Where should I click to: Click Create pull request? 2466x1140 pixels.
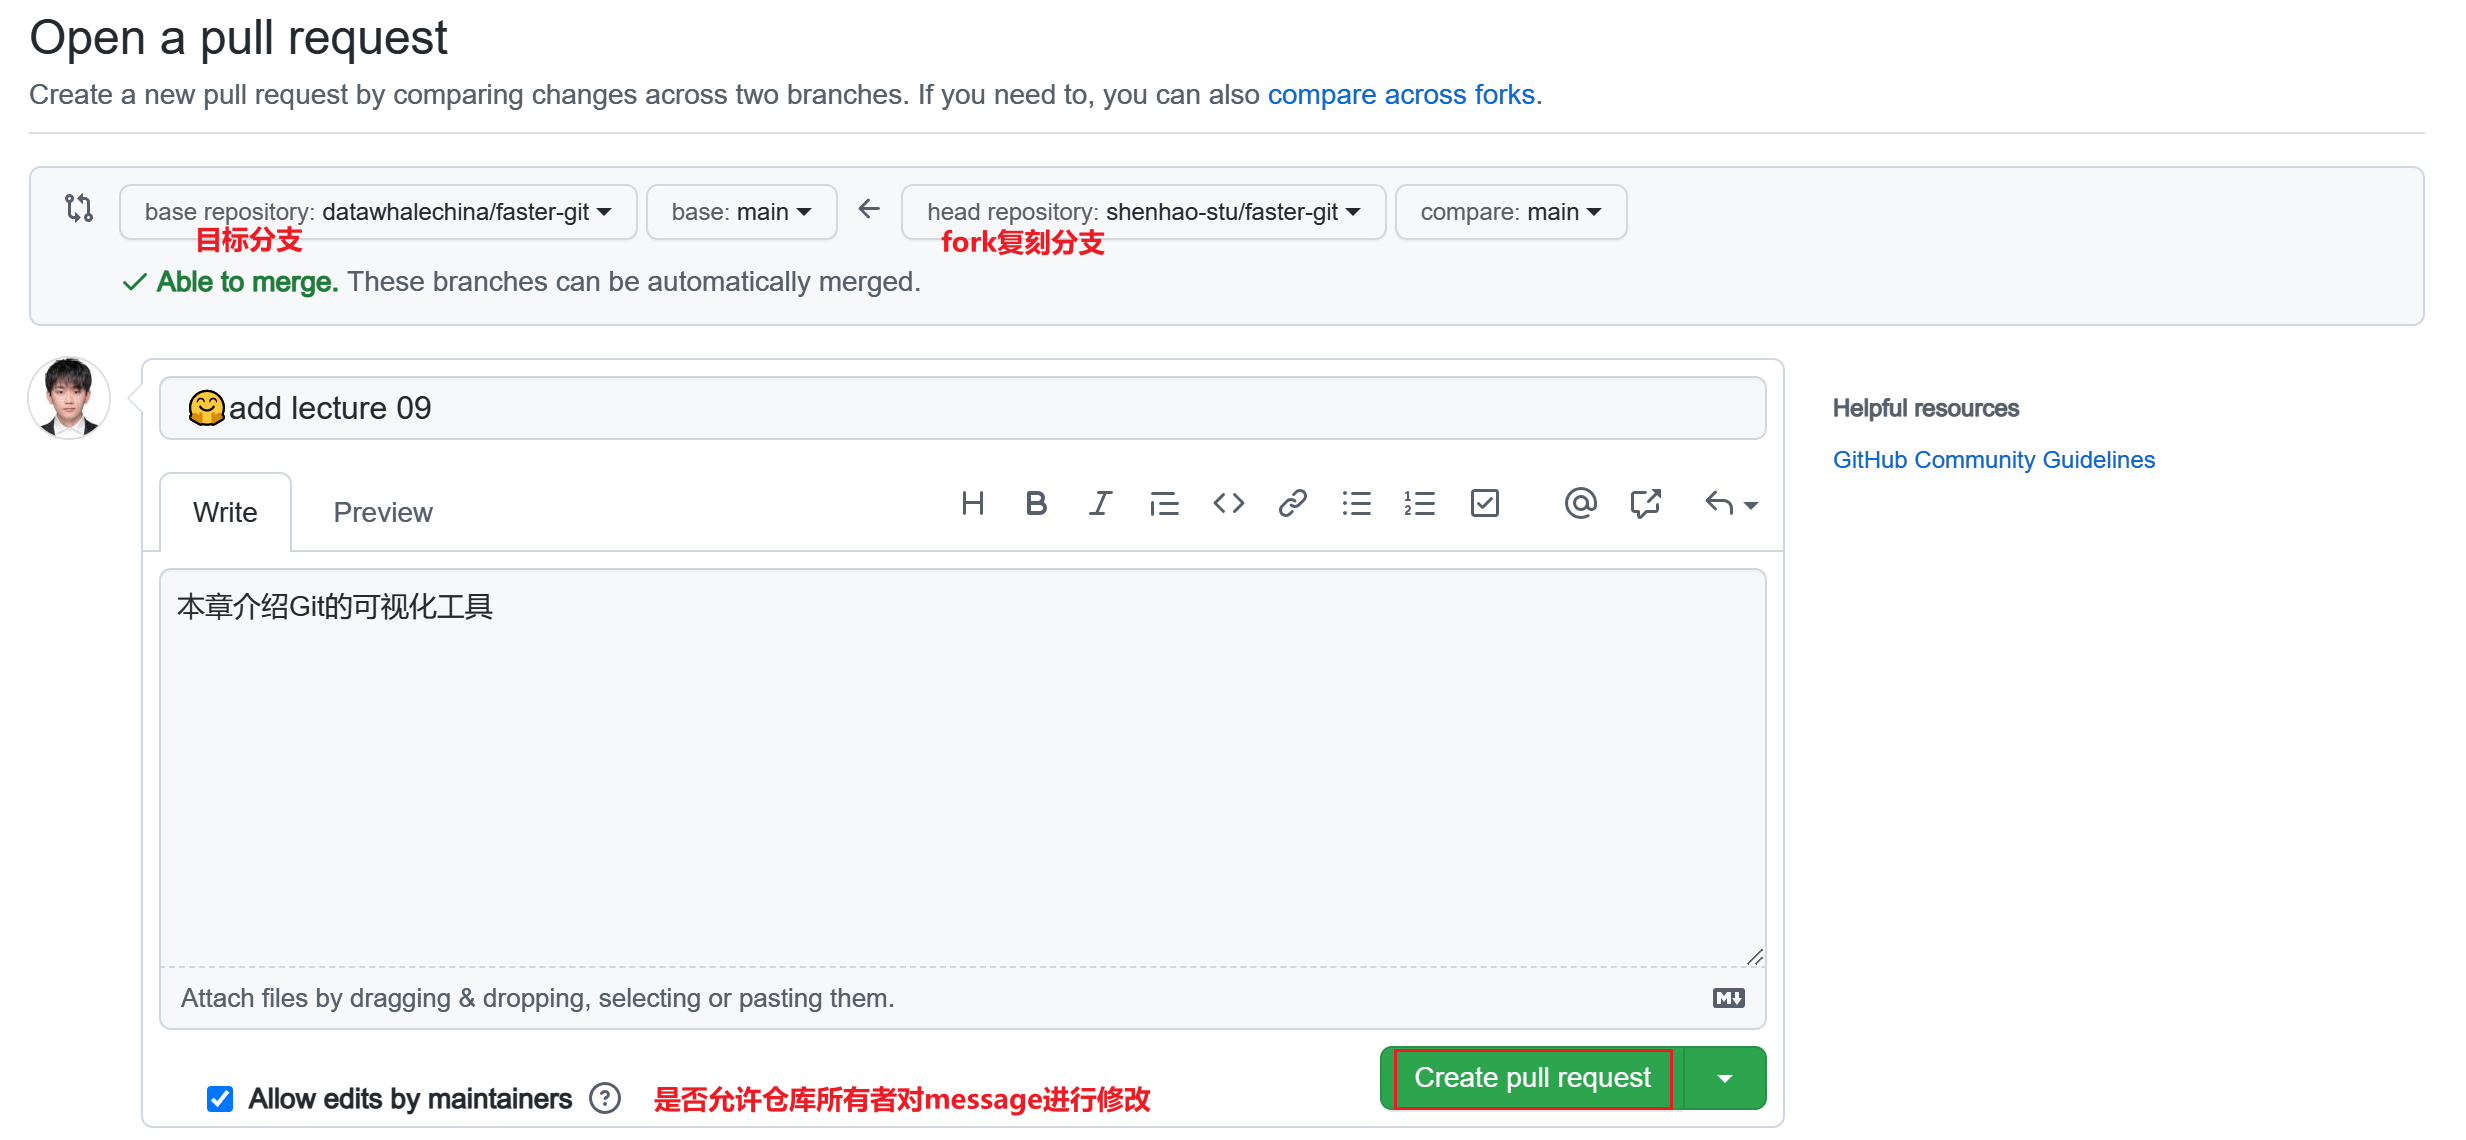coord(1530,1078)
